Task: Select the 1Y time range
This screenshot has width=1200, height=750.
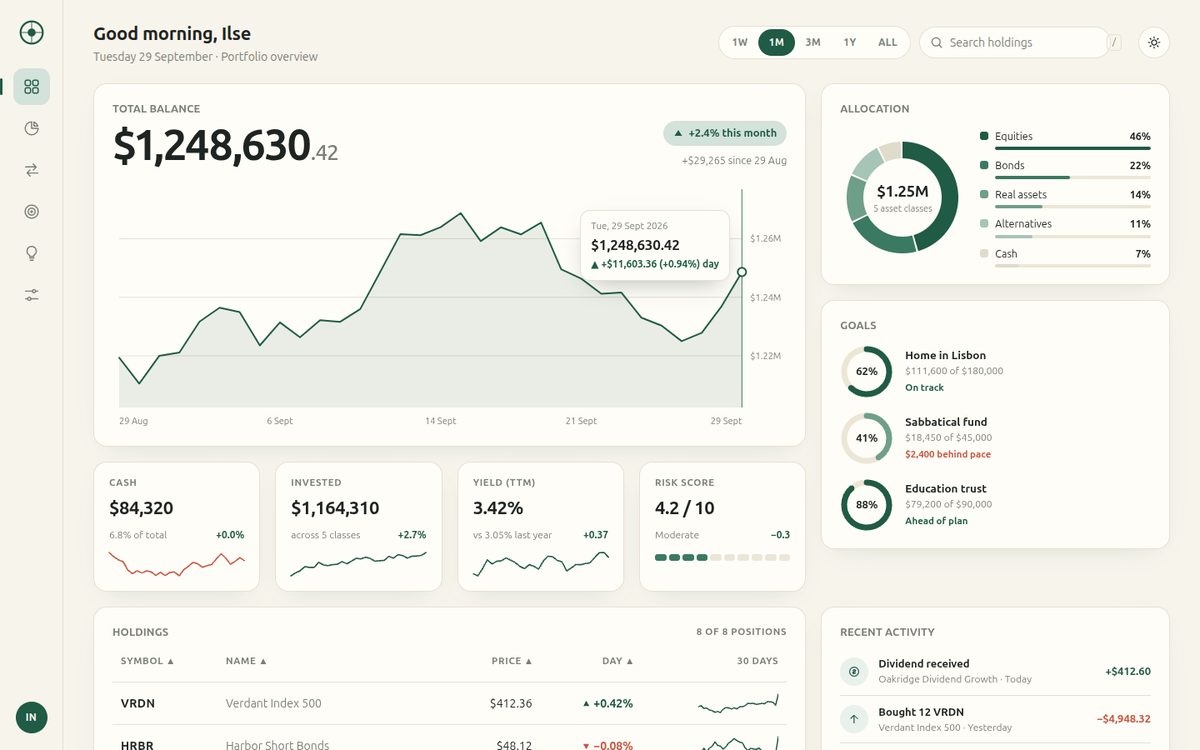Action: pyautogui.click(x=850, y=42)
